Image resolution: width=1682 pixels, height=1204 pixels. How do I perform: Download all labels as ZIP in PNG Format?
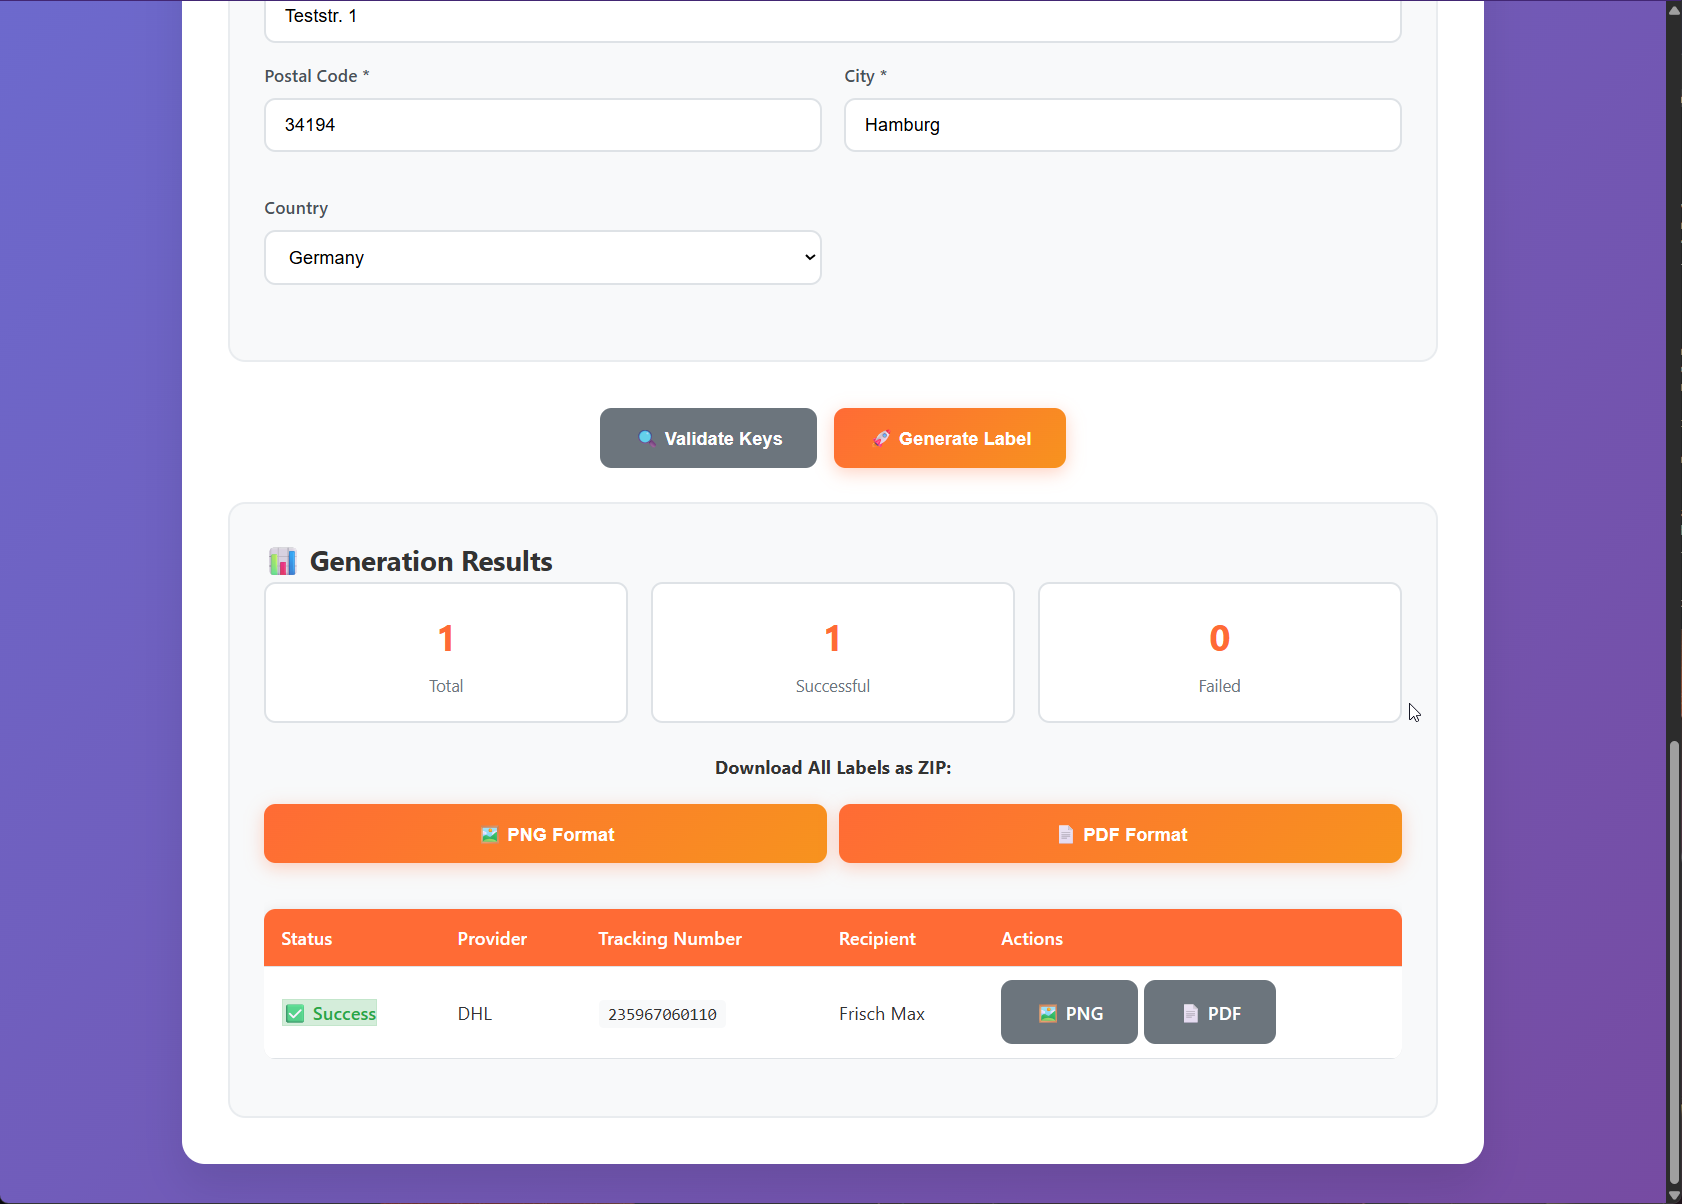click(545, 833)
